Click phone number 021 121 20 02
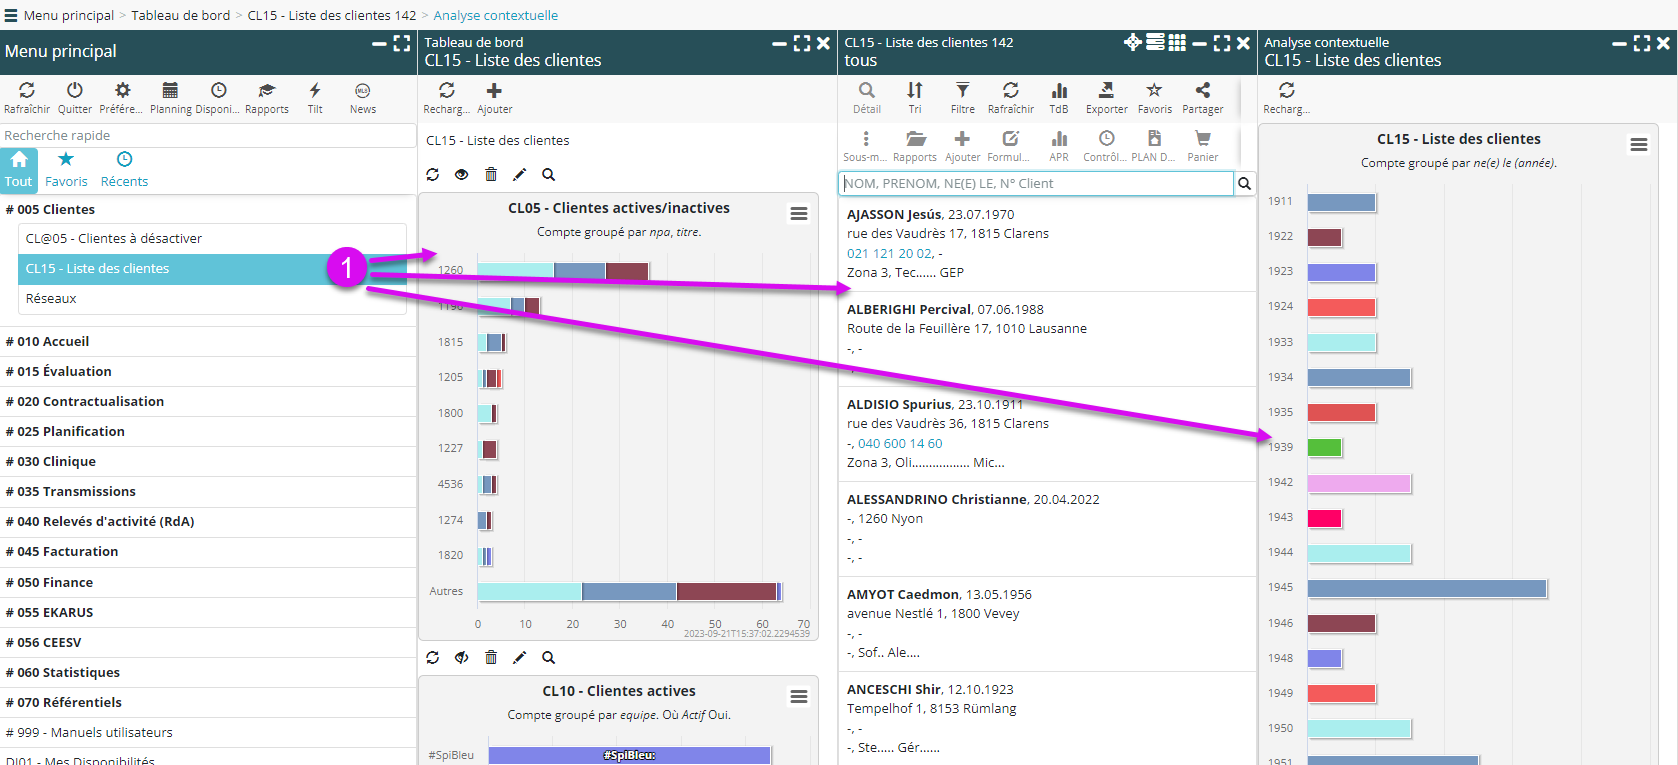The height and width of the screenshot is (765, 1678). [889, 254]
